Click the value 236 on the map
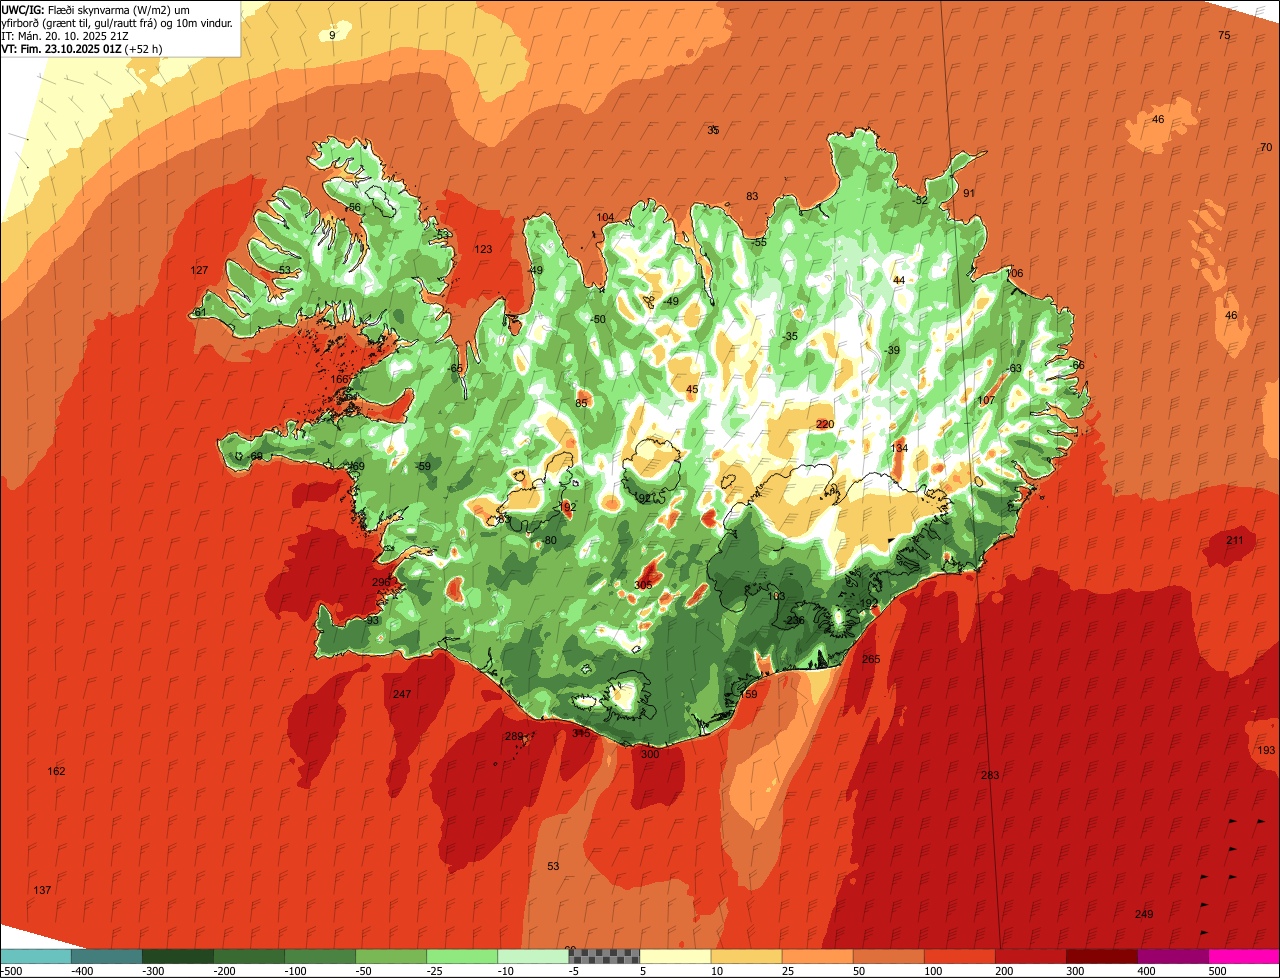Viewport: 1280px width, 978px height. coord(795,621)
